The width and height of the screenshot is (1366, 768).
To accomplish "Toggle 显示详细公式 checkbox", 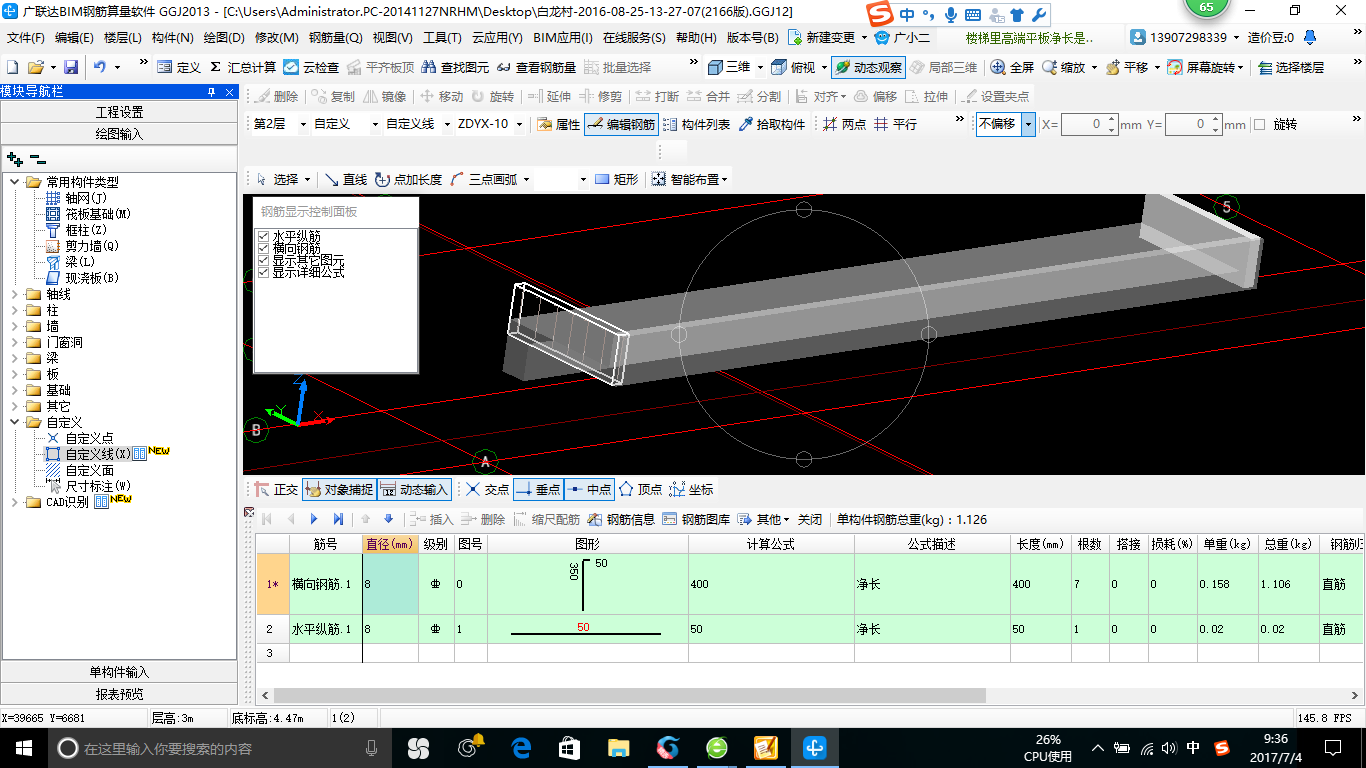I will coord(264,272).
